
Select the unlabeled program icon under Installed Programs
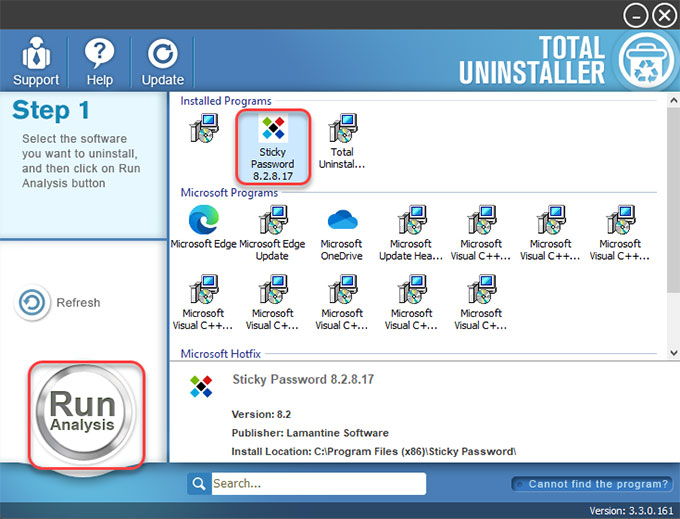[204, 128]
